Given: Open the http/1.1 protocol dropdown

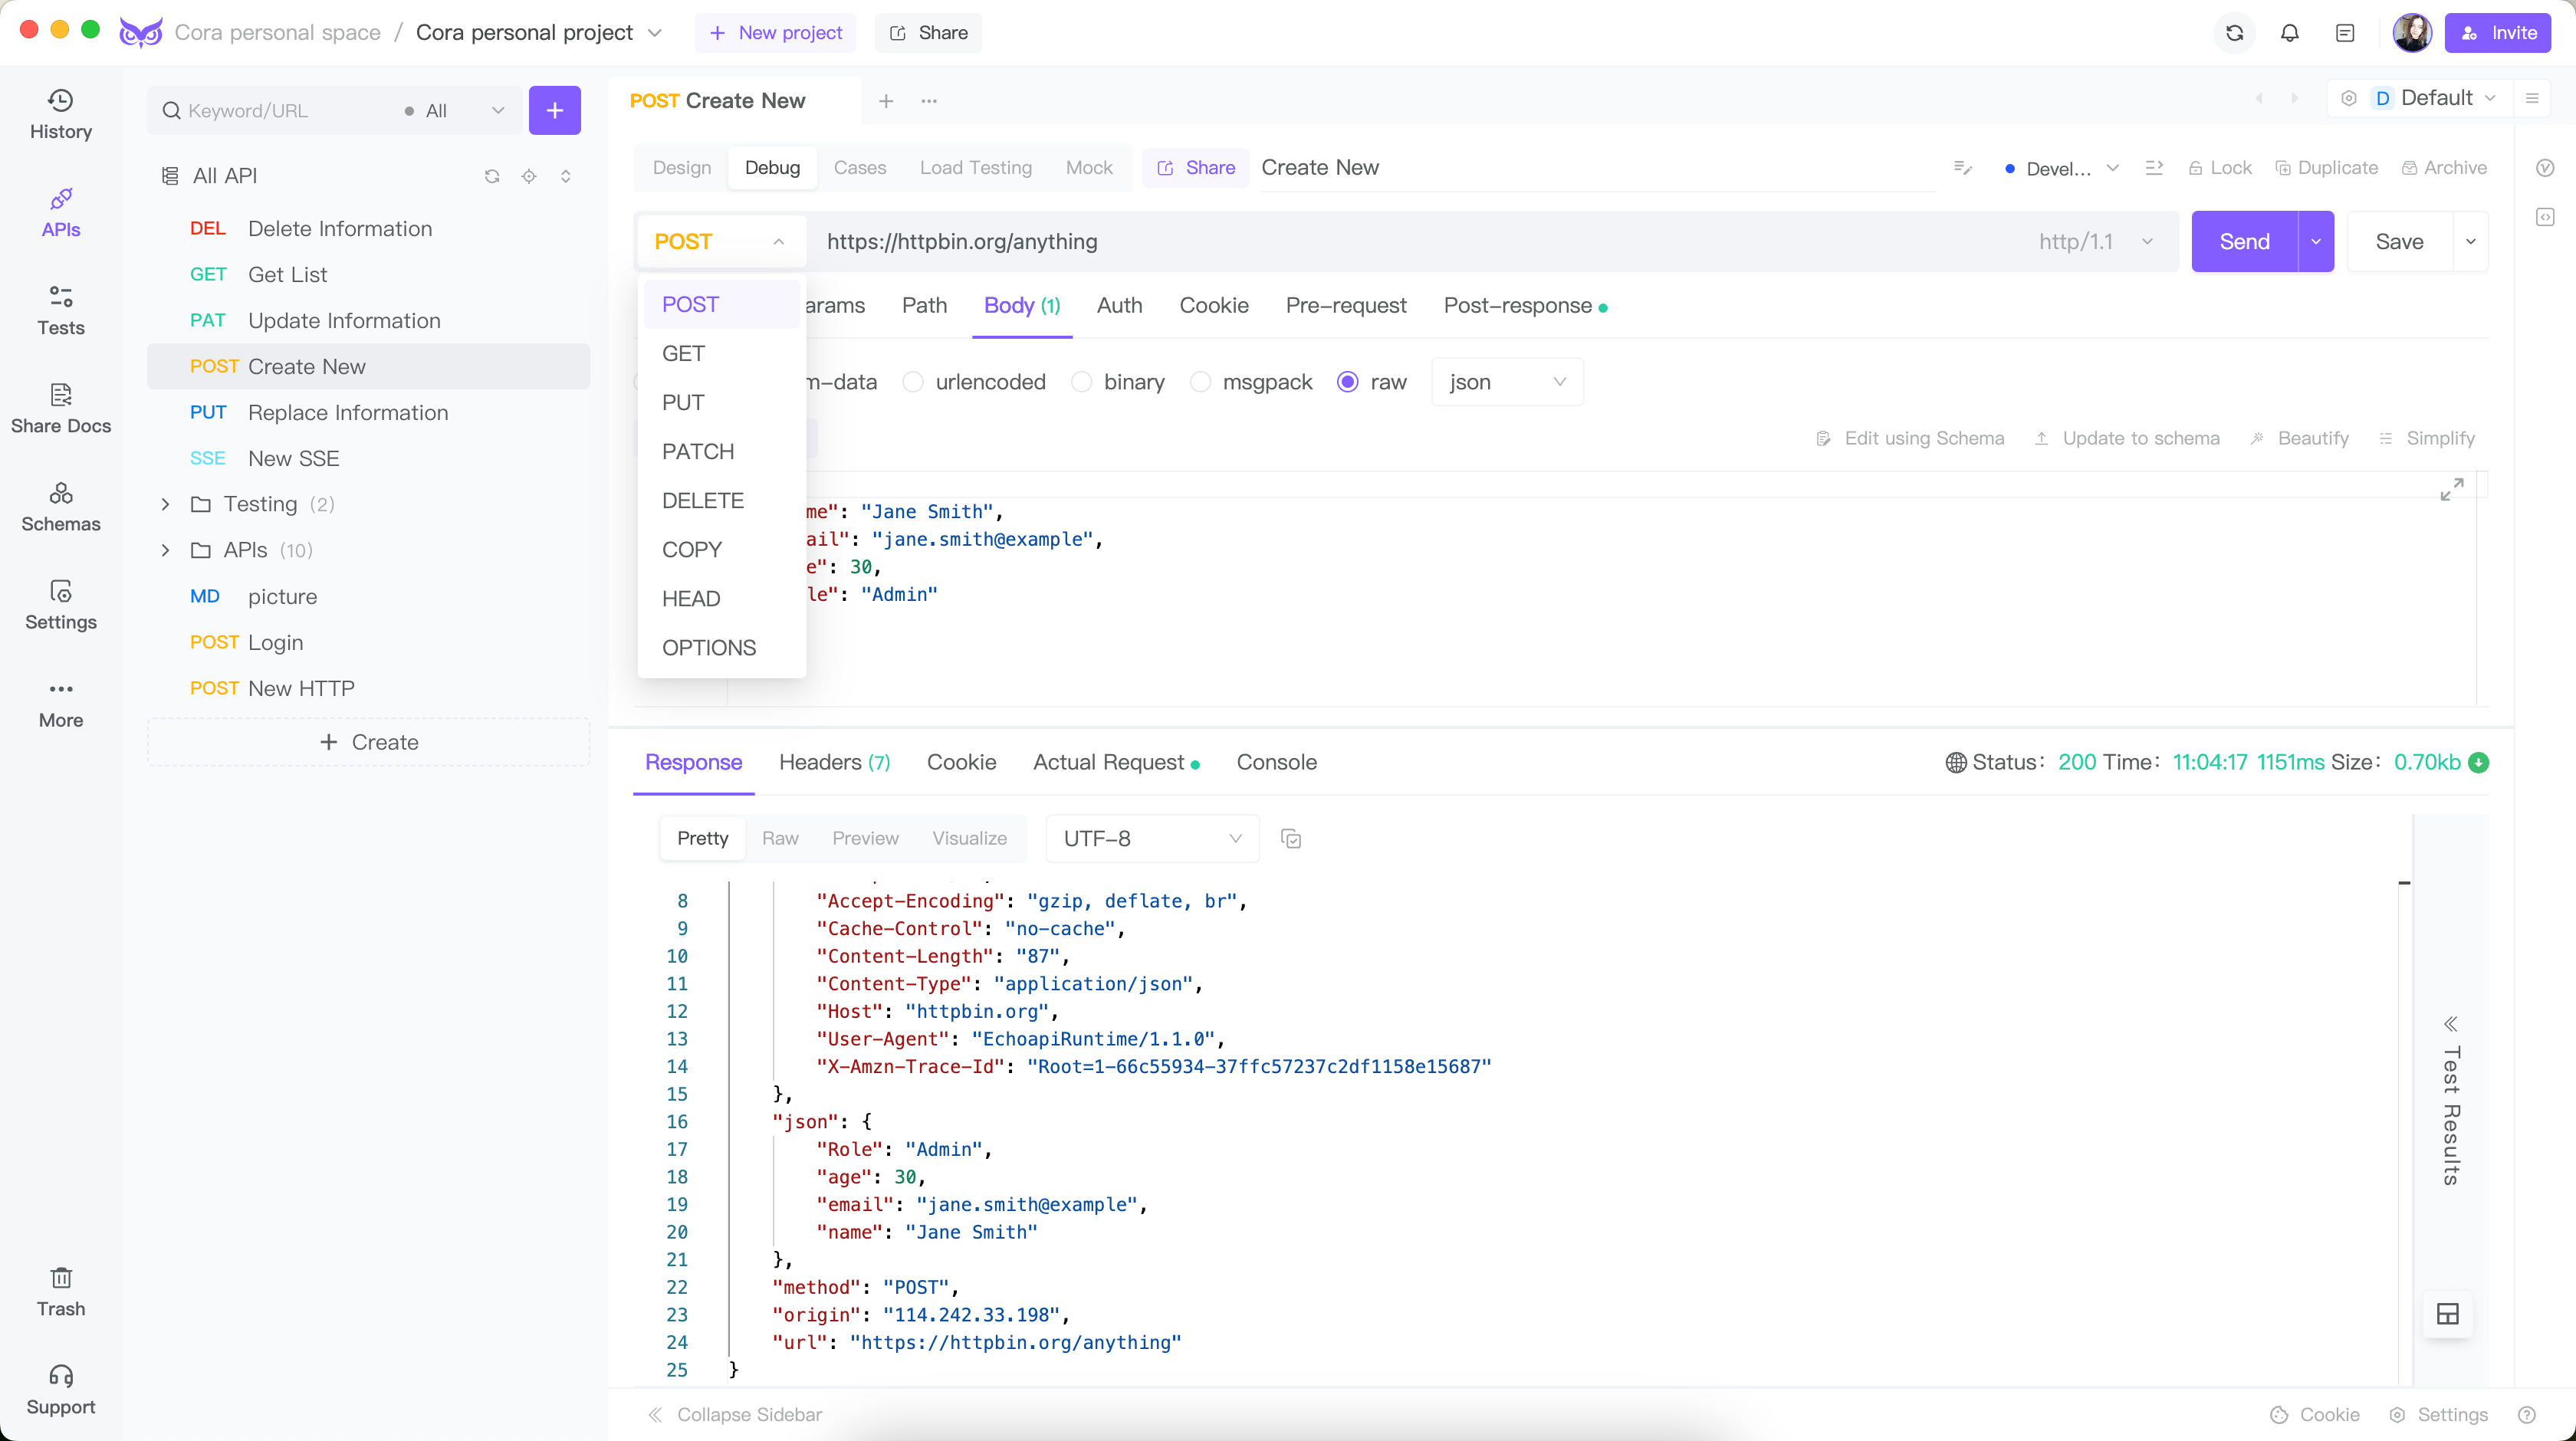Looking at the screenshot, I should click(x=2095, y=241).
